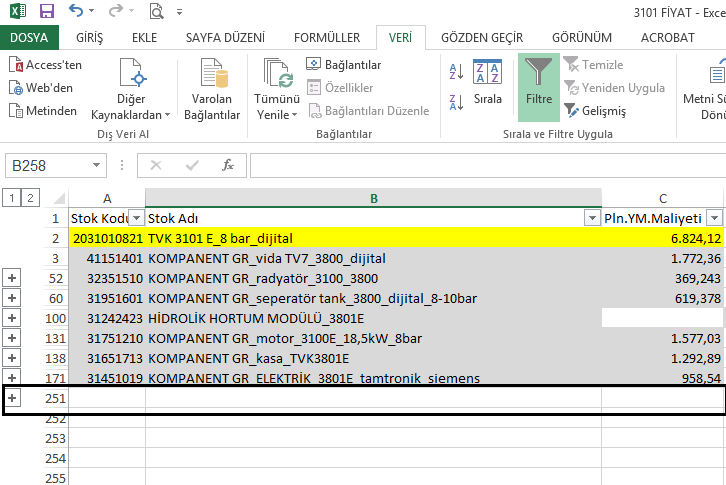Viewport: 726px width, 485px height.
Task: Import data with Web'den
Action: tap(41, 88)
